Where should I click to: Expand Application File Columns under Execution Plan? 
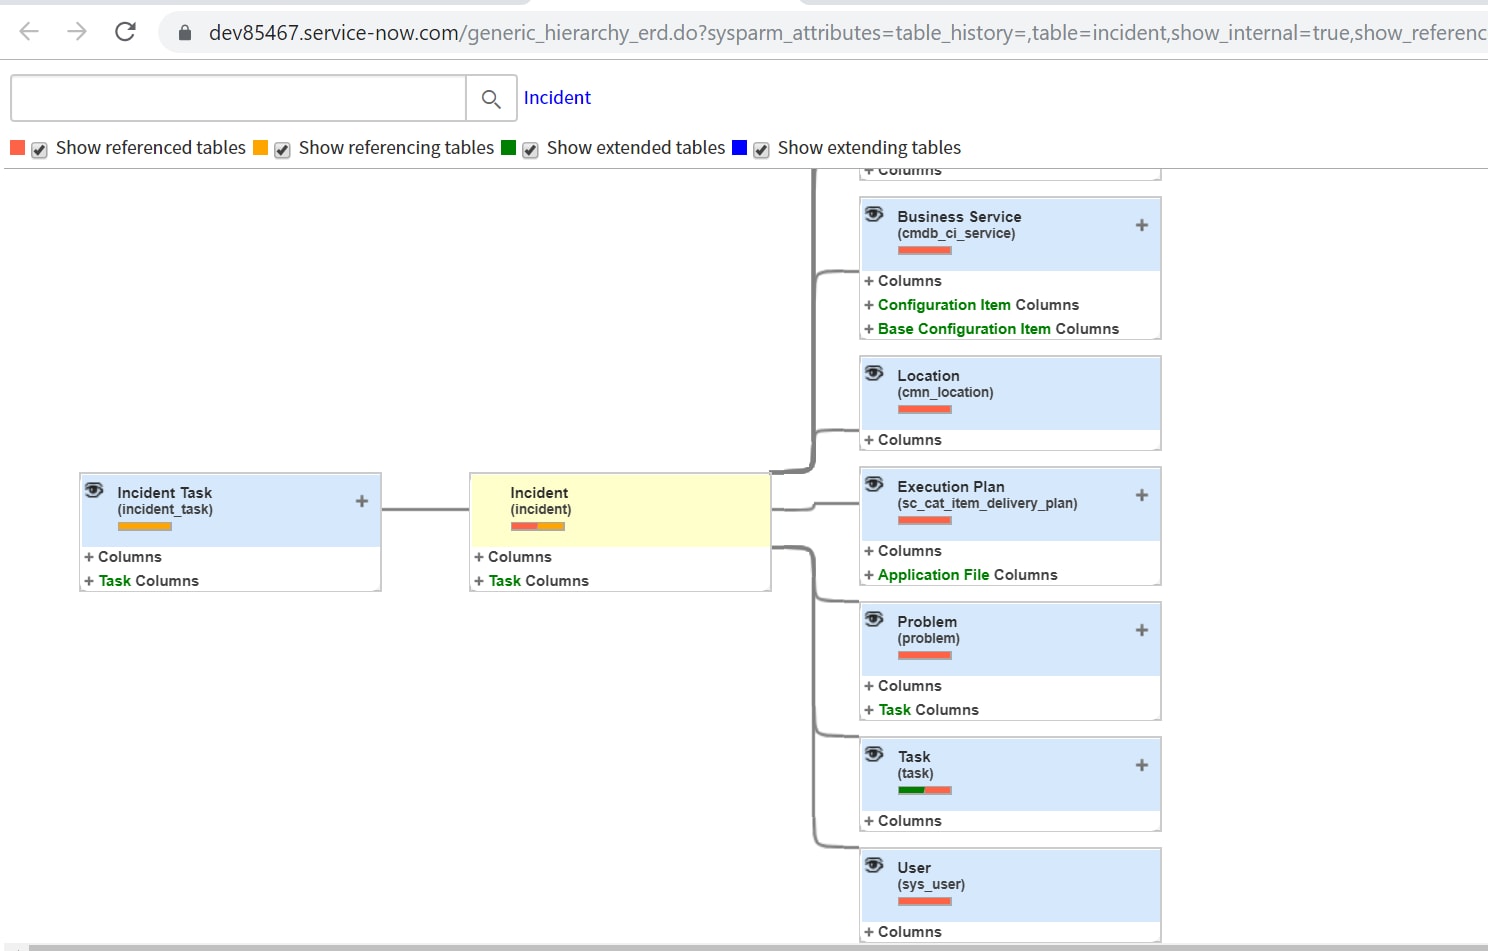pos(962,574)
